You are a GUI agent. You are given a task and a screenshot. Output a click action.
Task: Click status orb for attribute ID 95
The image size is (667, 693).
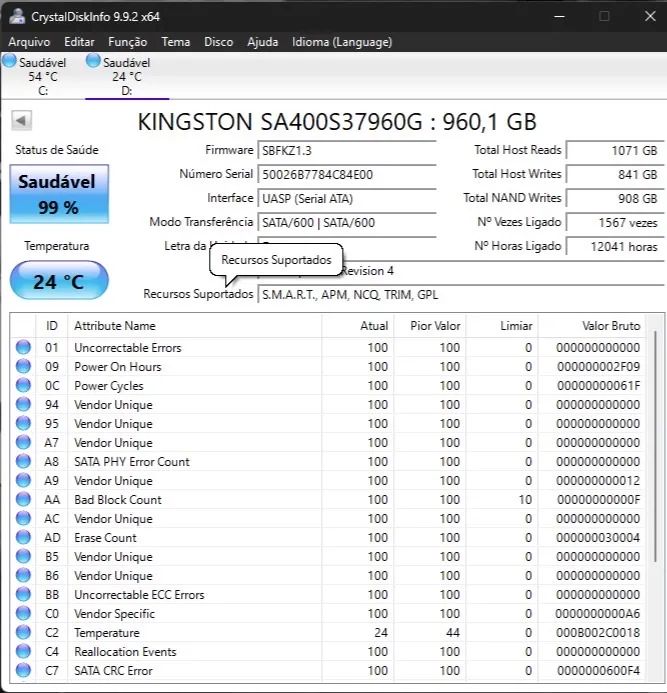coord(23,423)
